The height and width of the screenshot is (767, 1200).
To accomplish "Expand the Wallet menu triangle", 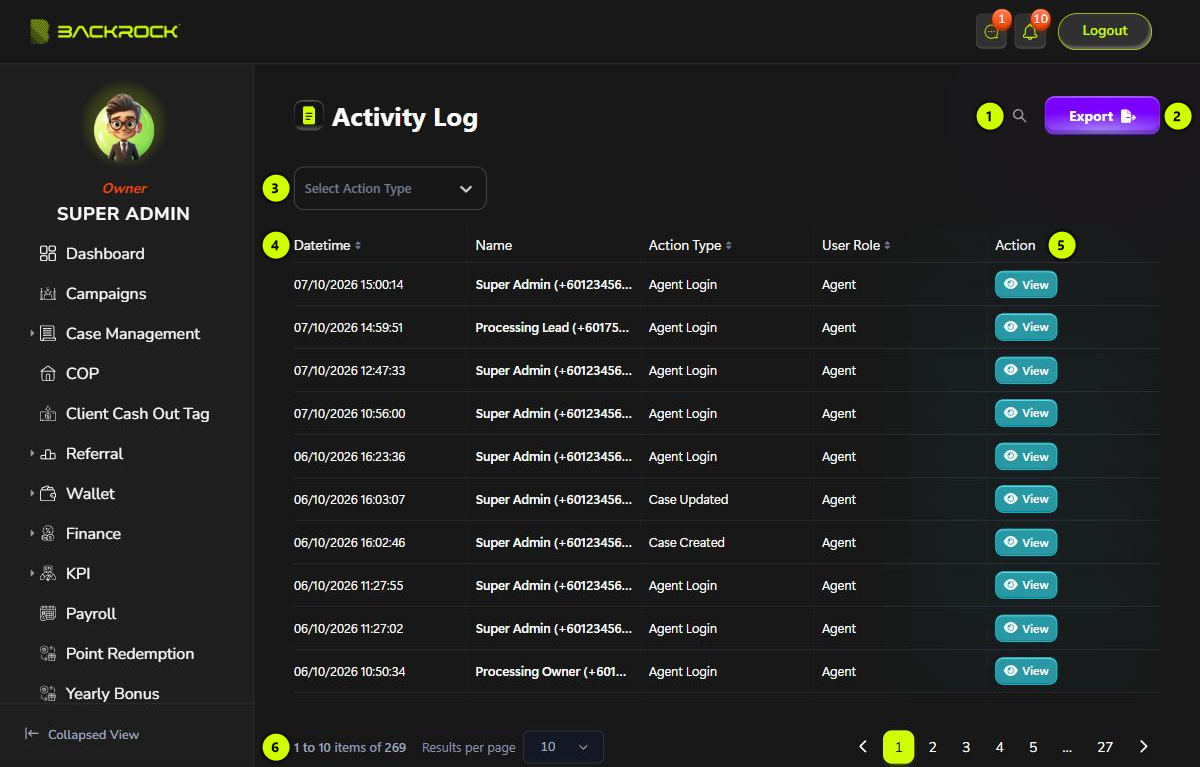I will (x=32, y=494).
